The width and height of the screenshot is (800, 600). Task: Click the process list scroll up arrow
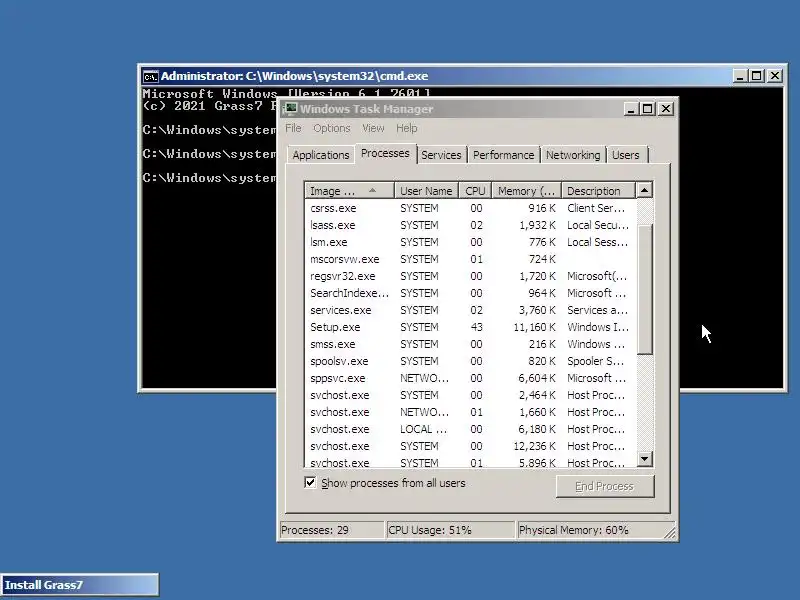click(644, 190)
